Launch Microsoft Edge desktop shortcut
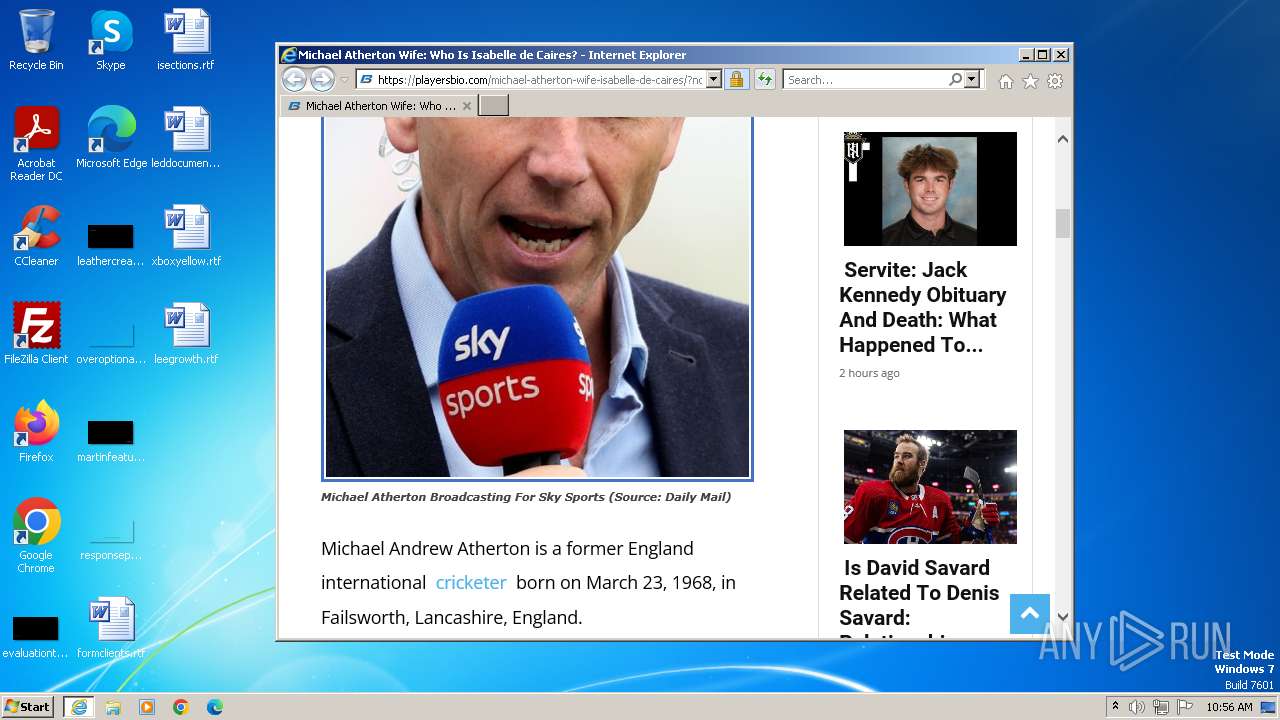The image size is (1280, 720). 111,138
